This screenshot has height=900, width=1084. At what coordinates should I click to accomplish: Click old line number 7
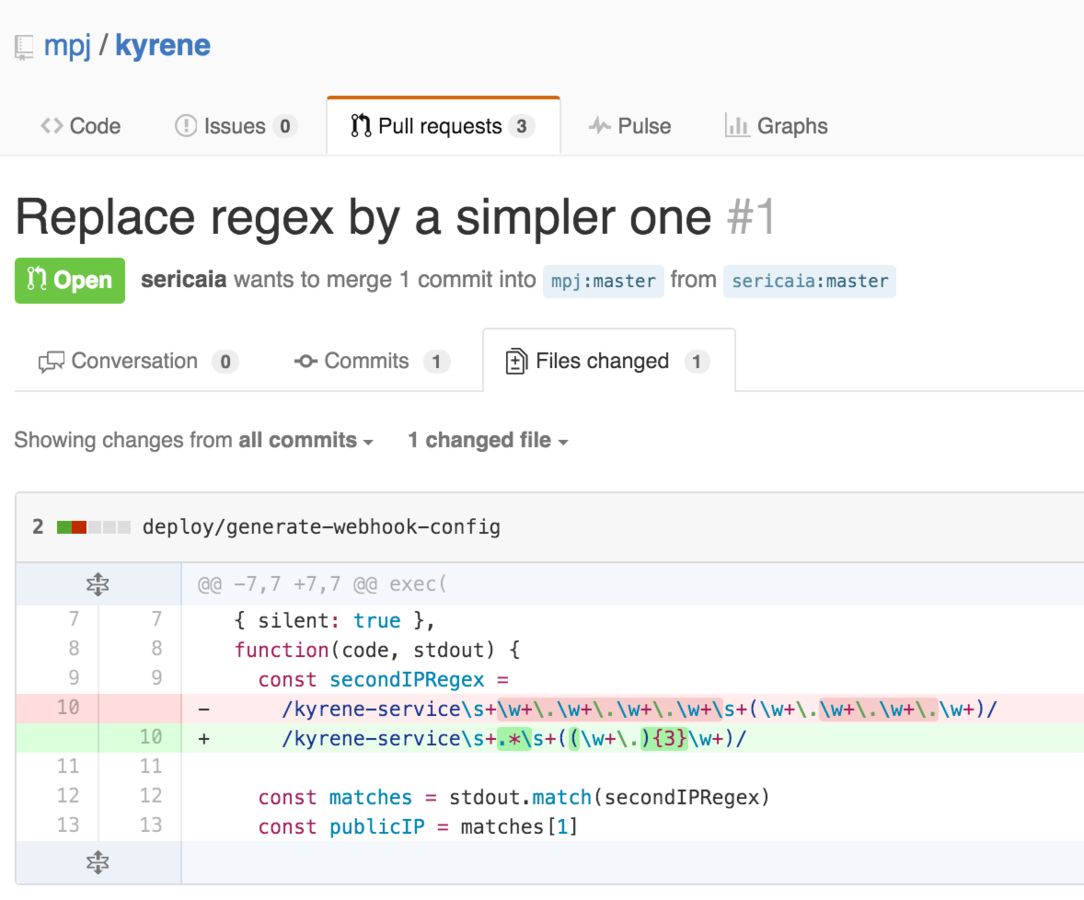(x=73, y=619)
